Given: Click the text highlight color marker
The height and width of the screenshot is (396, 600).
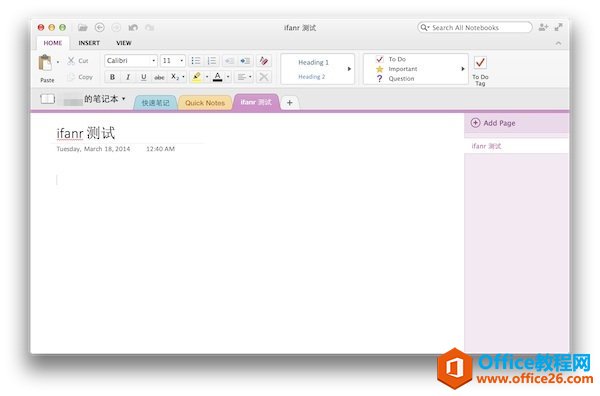Looking at the screenshot, I should pos(196,77).
